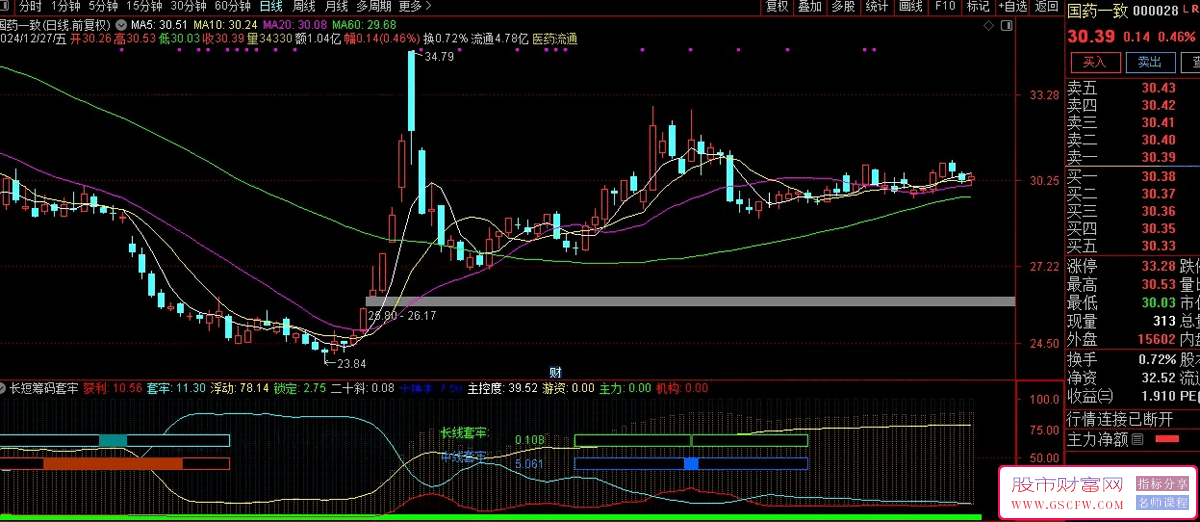Click the 名师课程 link
The height and width of the screenshot is (522, 1200).
[1162, 502]
